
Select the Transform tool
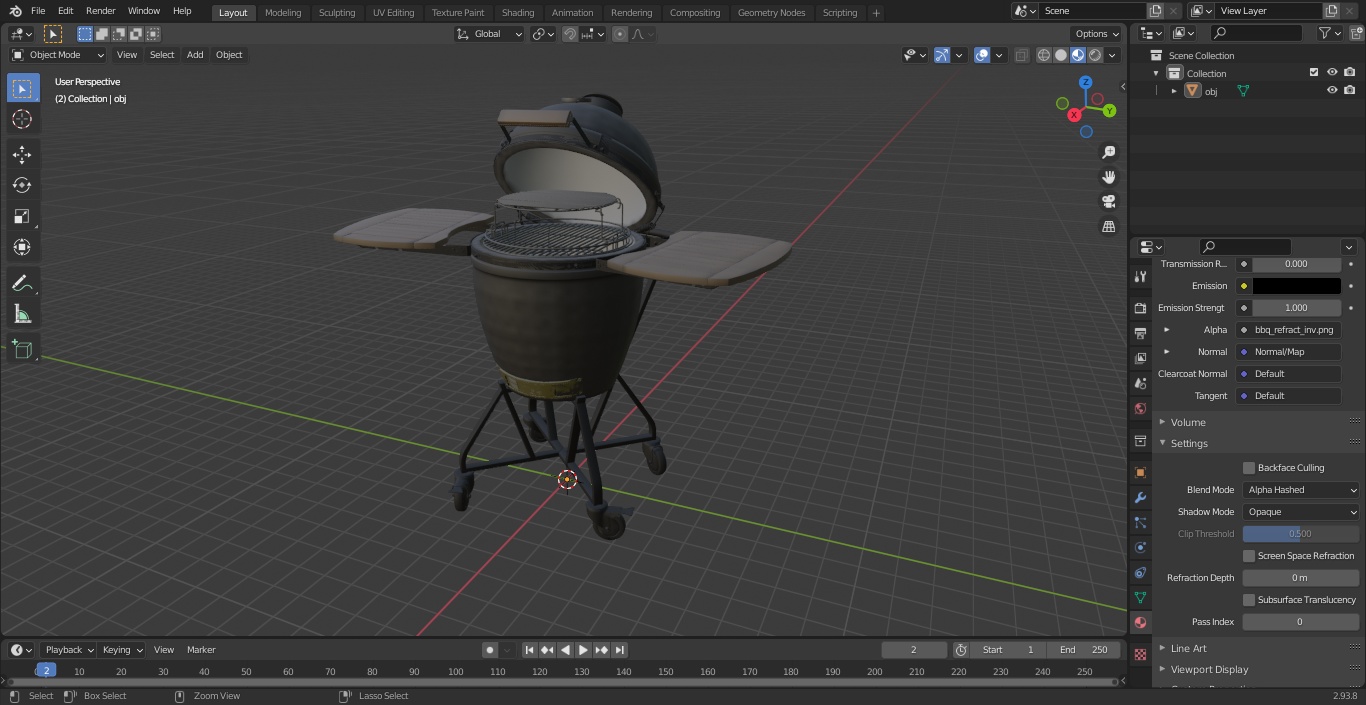point(22,247)
